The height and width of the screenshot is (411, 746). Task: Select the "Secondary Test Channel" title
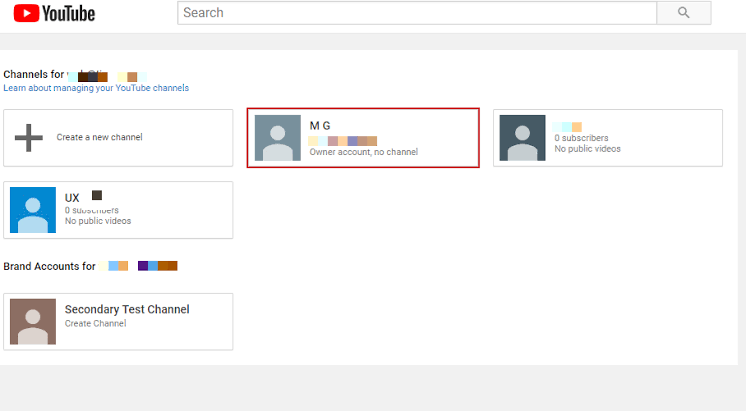pos(127,310)
